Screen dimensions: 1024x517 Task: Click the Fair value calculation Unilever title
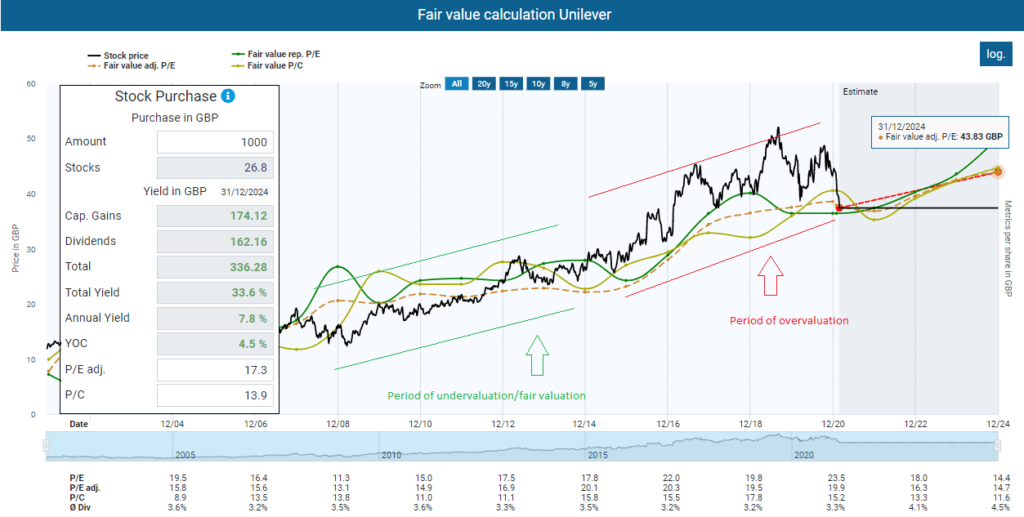pos(515,14)
